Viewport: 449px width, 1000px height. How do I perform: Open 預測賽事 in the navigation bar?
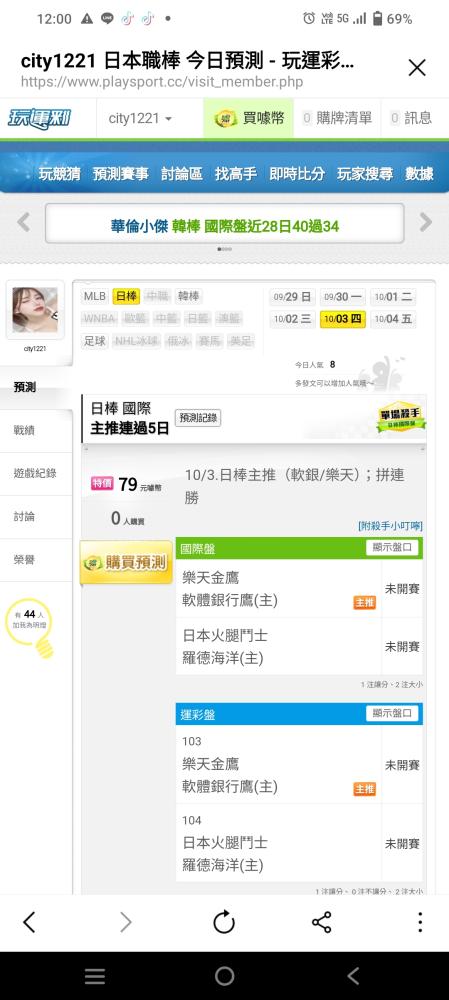[x=120, y=173]
